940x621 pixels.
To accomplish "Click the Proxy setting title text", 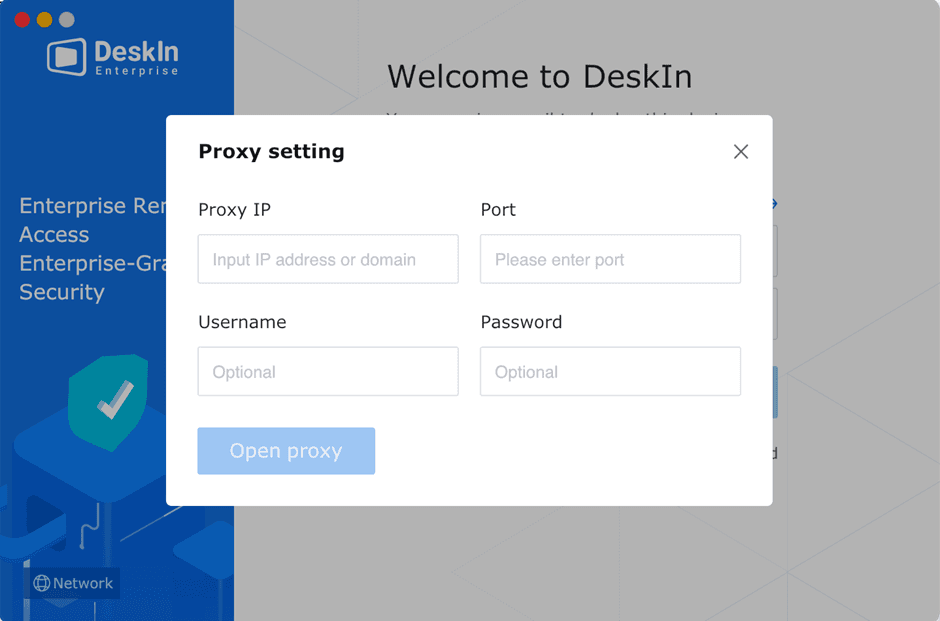I will click(x=271, y=152).
